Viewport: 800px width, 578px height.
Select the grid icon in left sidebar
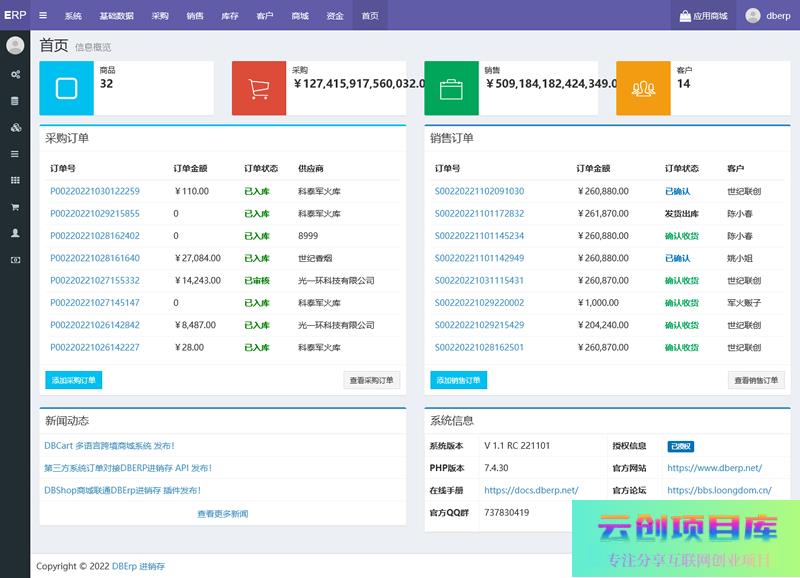coord(15,180)
